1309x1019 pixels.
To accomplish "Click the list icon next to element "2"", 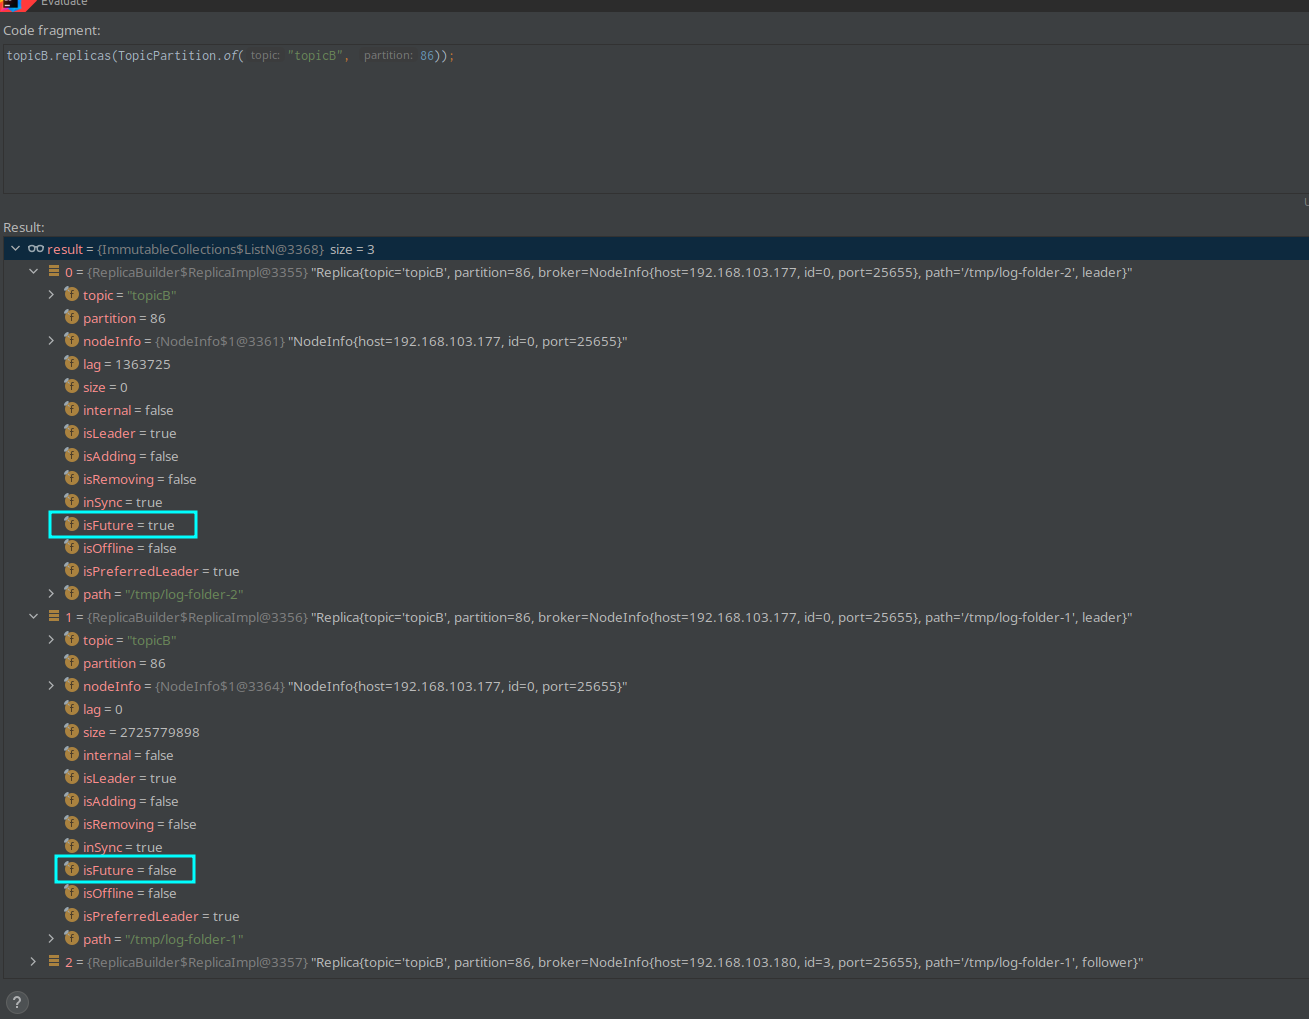I will pyautogui.click(x=53, y=961).
